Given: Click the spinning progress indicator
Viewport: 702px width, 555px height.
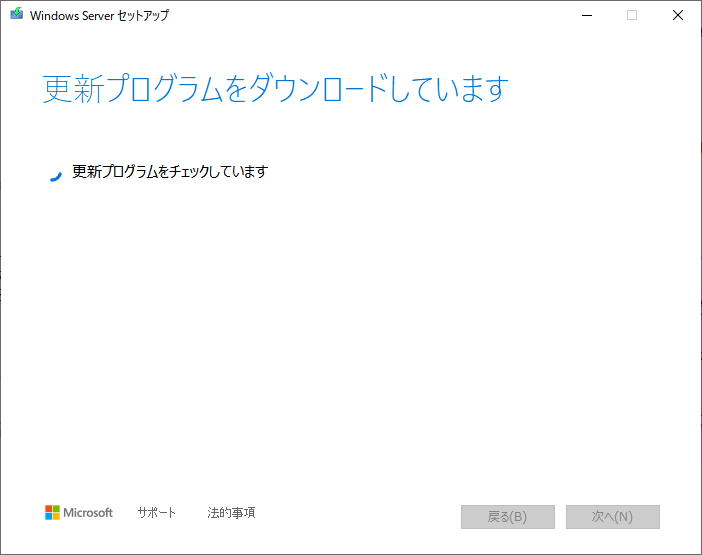Looking at the screenshot, I should click(x=56, y=175).
